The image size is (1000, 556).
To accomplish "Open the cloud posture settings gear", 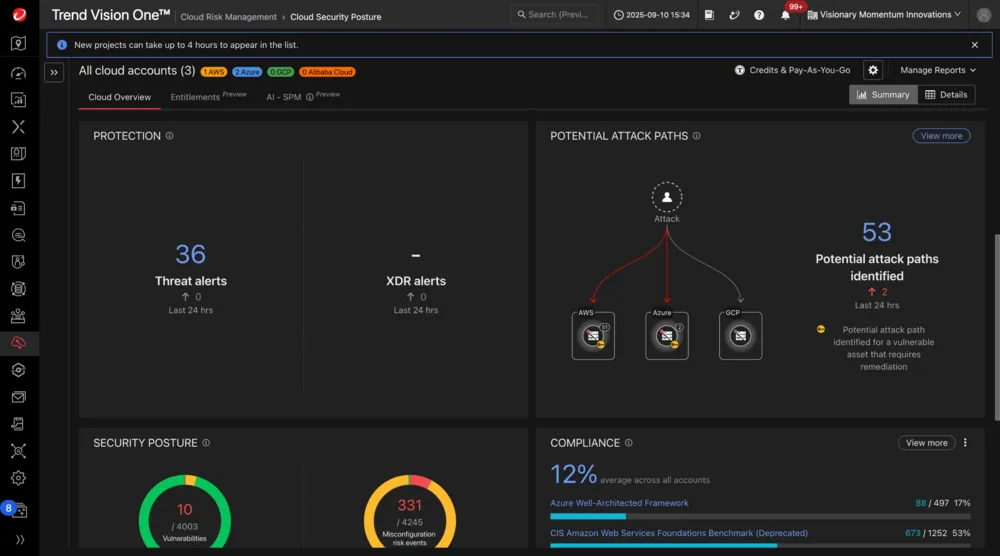I will [873, 70].
